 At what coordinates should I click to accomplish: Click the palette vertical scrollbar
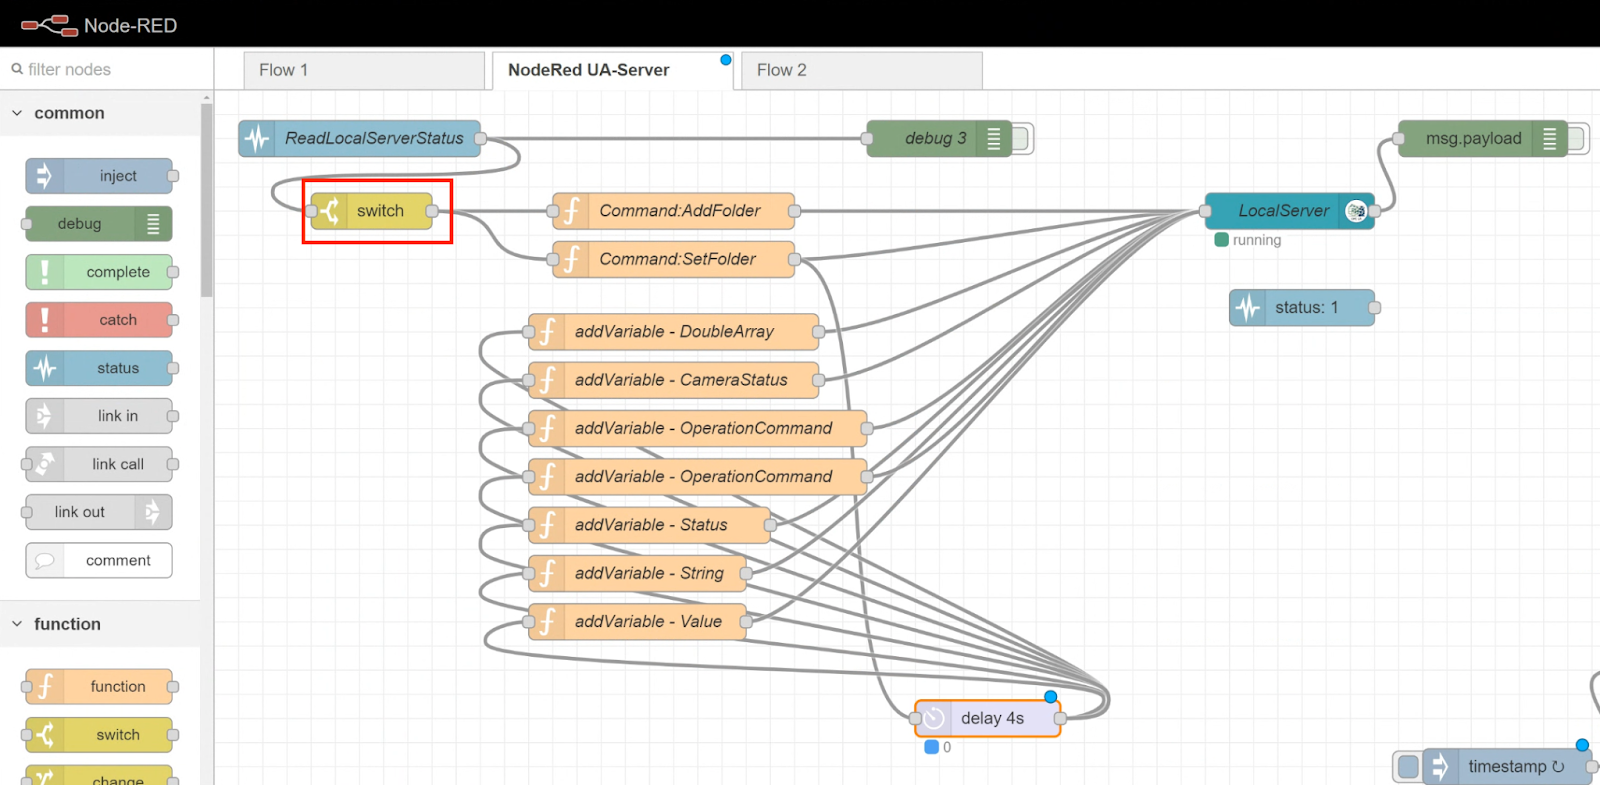tap(206, 200)
